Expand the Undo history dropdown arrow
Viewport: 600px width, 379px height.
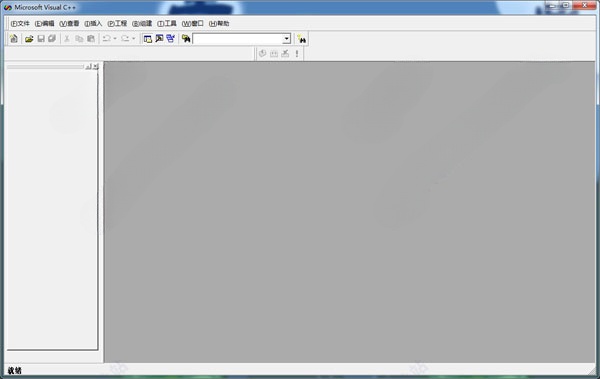115,39
